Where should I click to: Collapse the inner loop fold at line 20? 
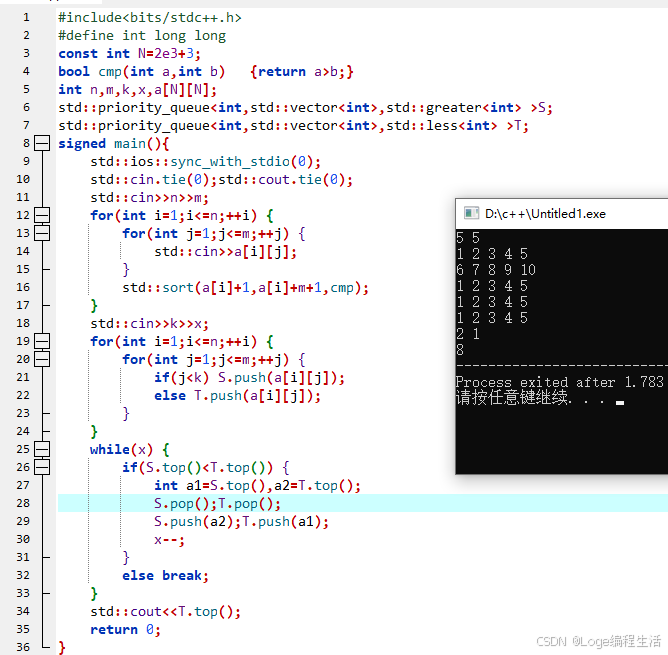pos(42,359)
